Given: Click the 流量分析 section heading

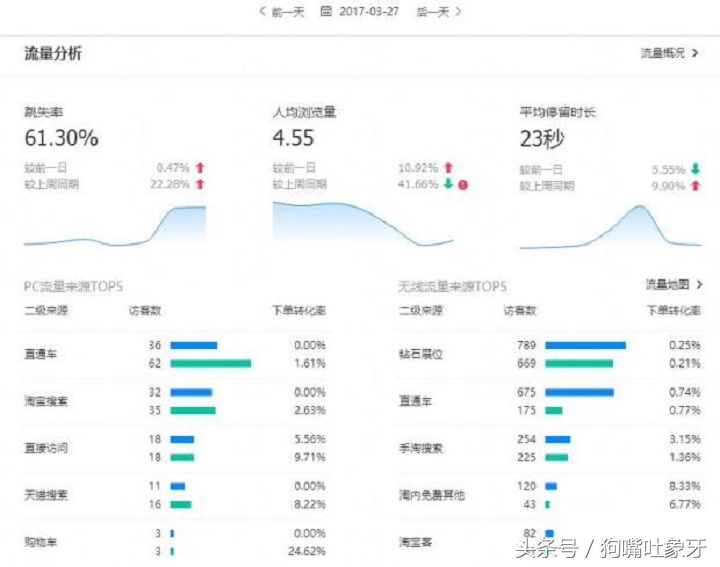Looking at the screenshot, I should (53, 53).
